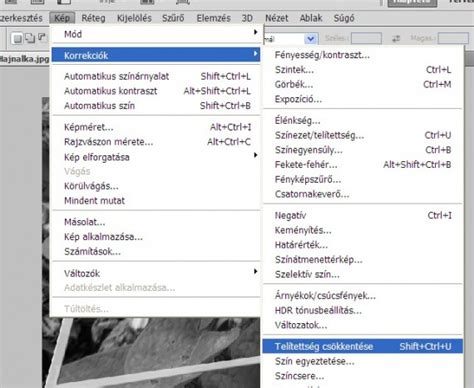Open Expozíció adjustment
This screenshot has width=474, height=388.
point(363,99)
